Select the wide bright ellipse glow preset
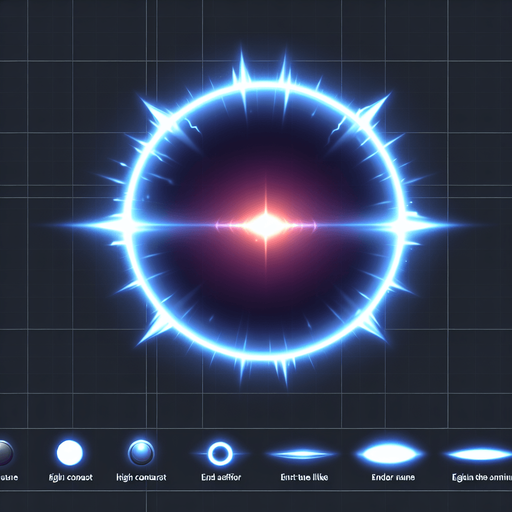This screenshot has height=512, width=512. [x=389, y=454]
